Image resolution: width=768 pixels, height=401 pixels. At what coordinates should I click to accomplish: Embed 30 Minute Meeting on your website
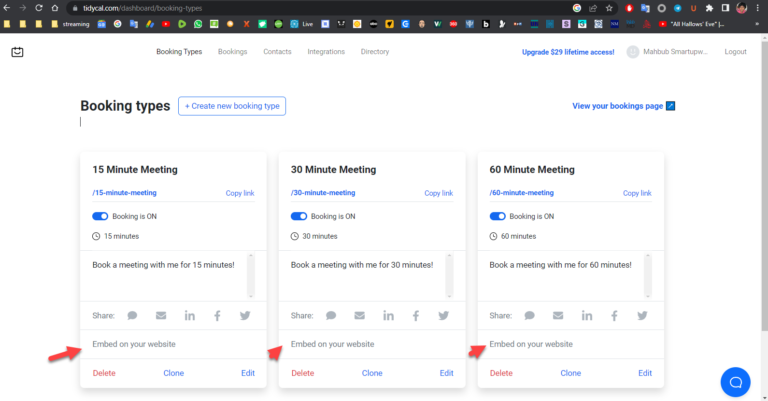(x=333, y=344)
